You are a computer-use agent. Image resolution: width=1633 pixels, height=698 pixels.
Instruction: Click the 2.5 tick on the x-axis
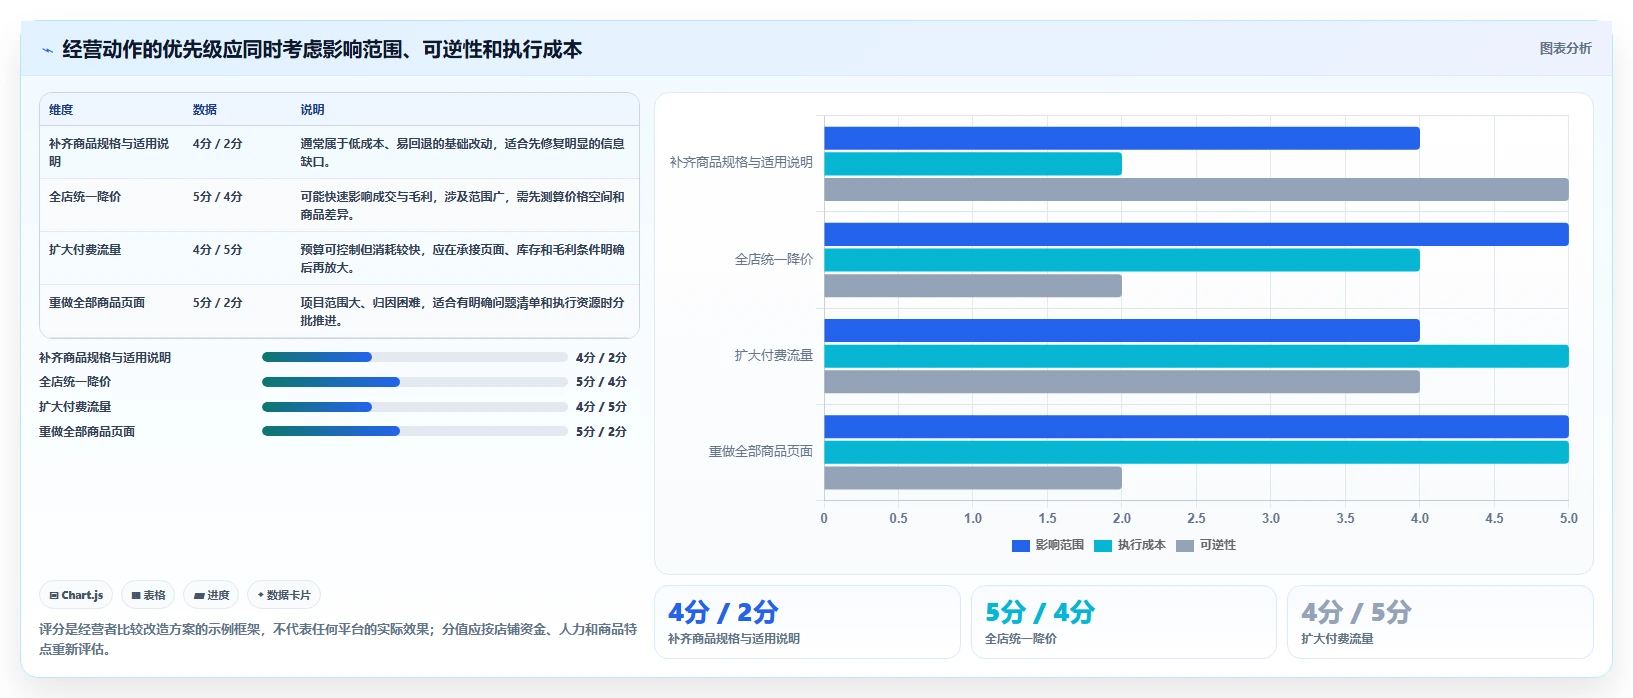click(x=1196, y=518)
